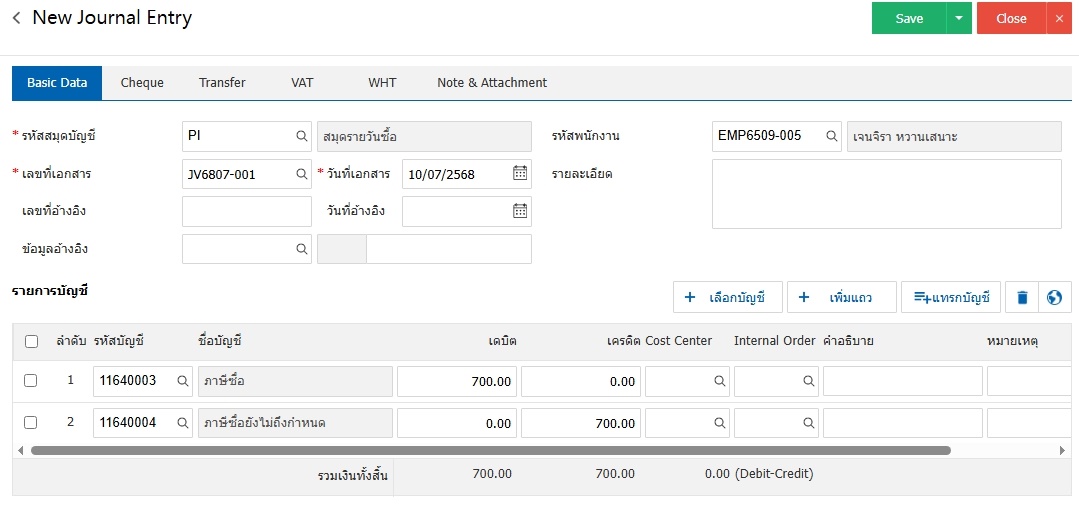Click the green Save button
1079x505 pixels.
pos(909,18)
